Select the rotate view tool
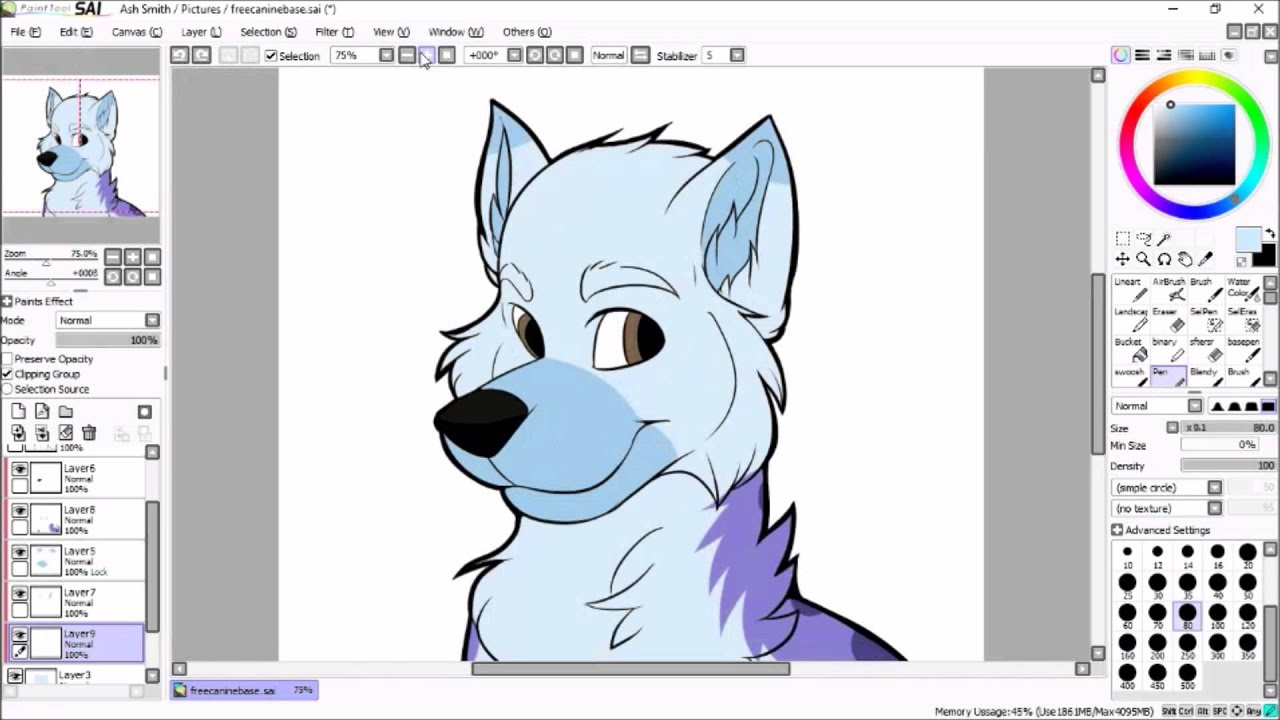This screenshot has width=1280, height=720. point(1165,259)
